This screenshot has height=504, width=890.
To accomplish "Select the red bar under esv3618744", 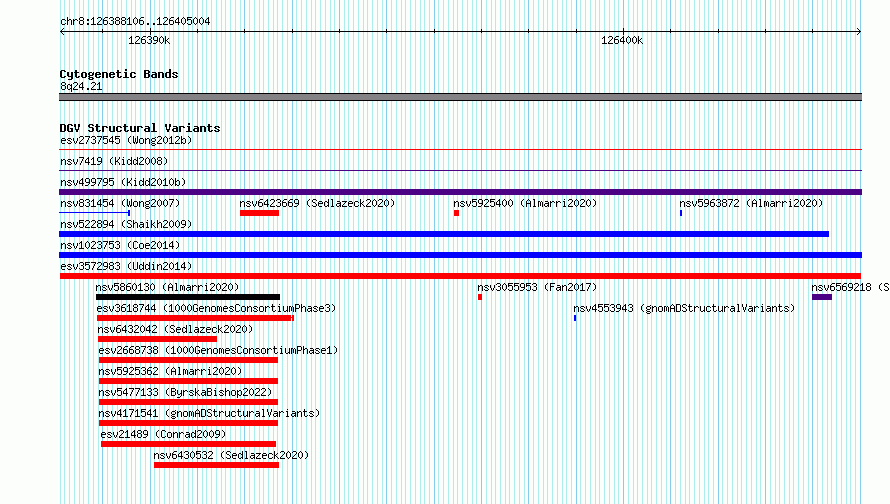I will pyautogui.click(x=195, y=318).
